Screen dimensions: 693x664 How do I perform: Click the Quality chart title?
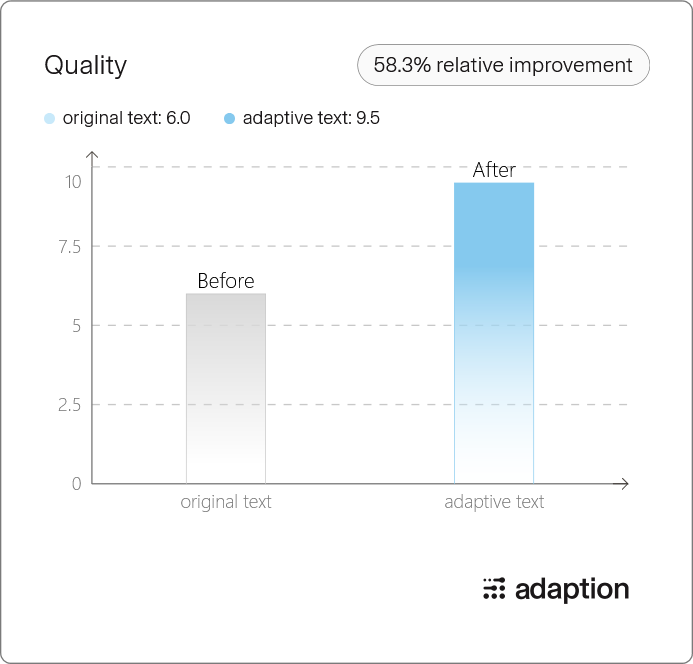(x=86, y=65)
